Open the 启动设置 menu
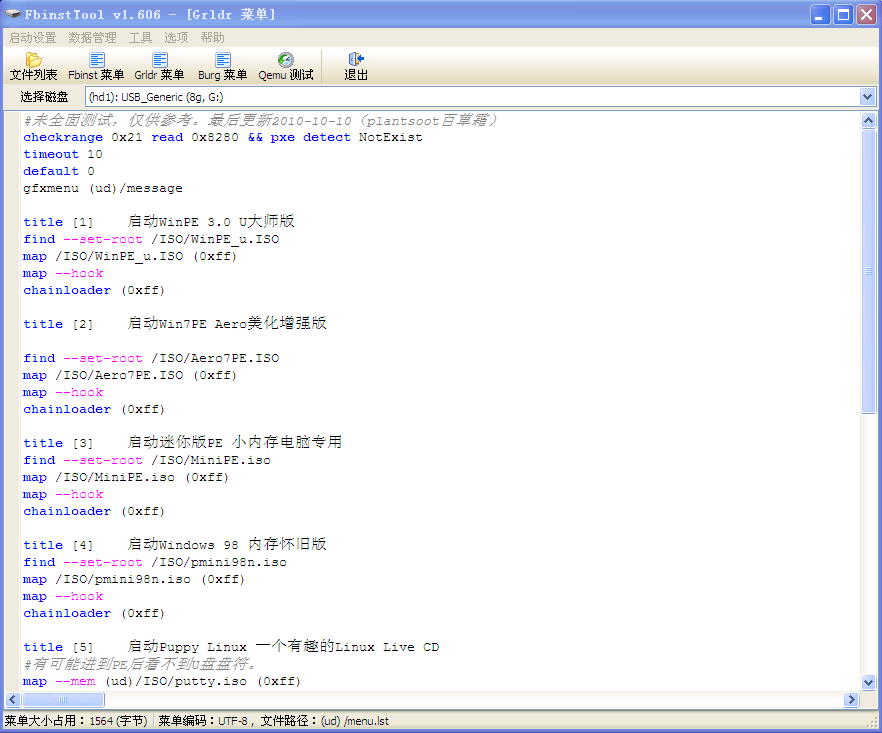882x733 pixels. click(x=33, y=38)
